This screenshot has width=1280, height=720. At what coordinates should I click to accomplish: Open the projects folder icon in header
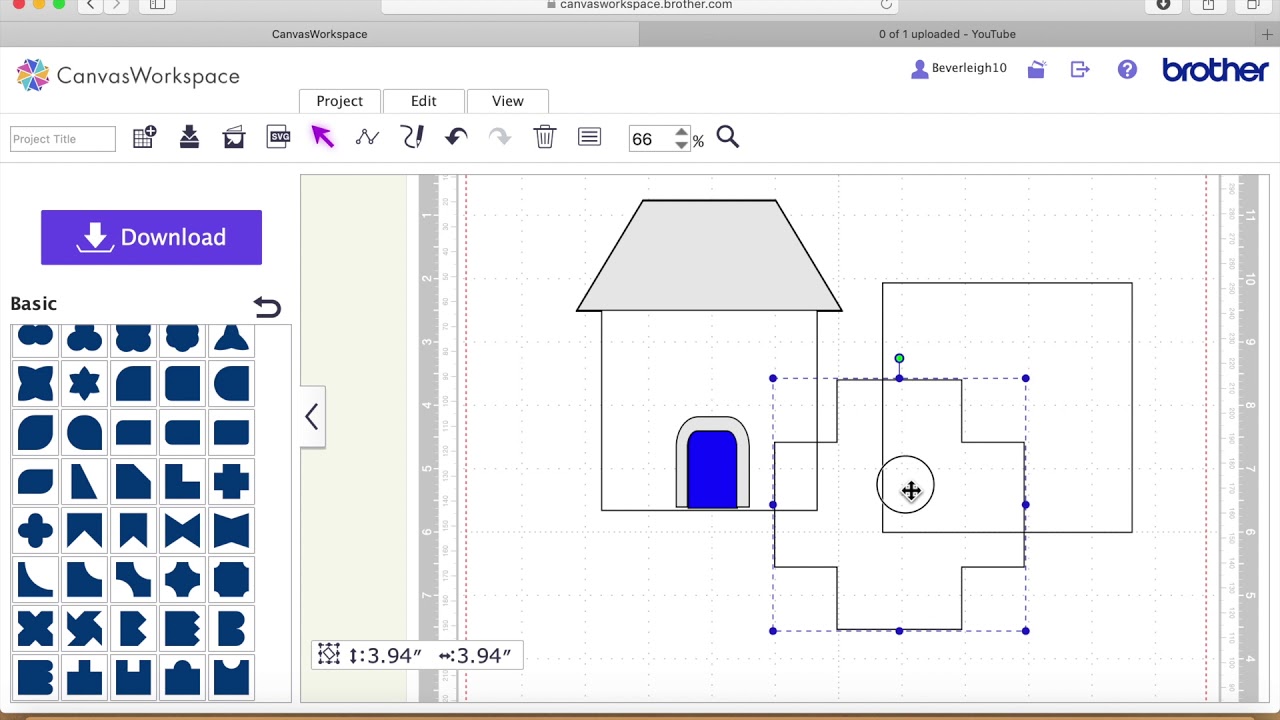1036,69
